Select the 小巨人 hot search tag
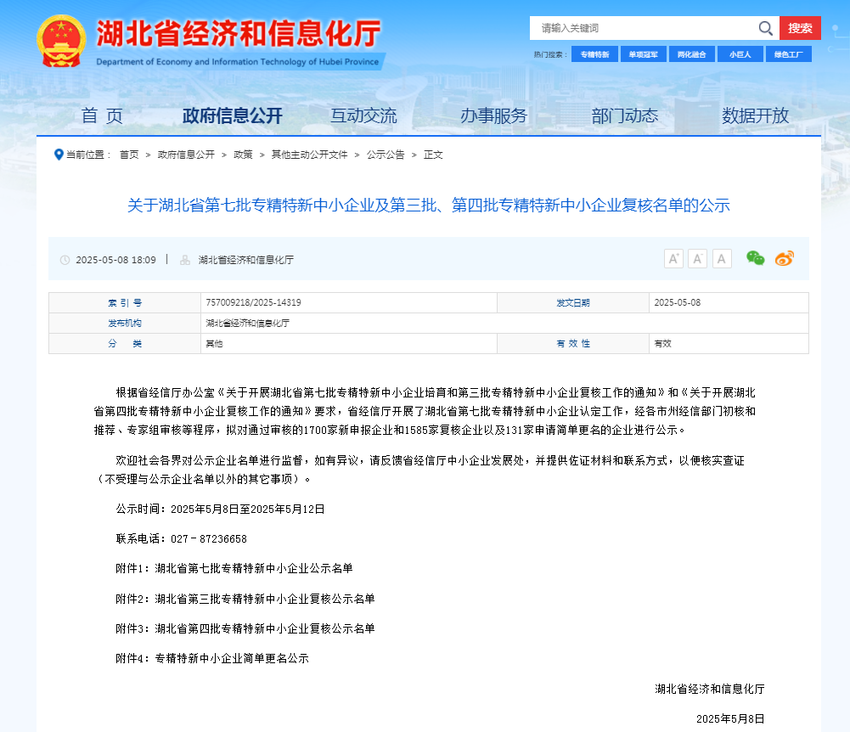Screen dimensions: 850x732 740,54
